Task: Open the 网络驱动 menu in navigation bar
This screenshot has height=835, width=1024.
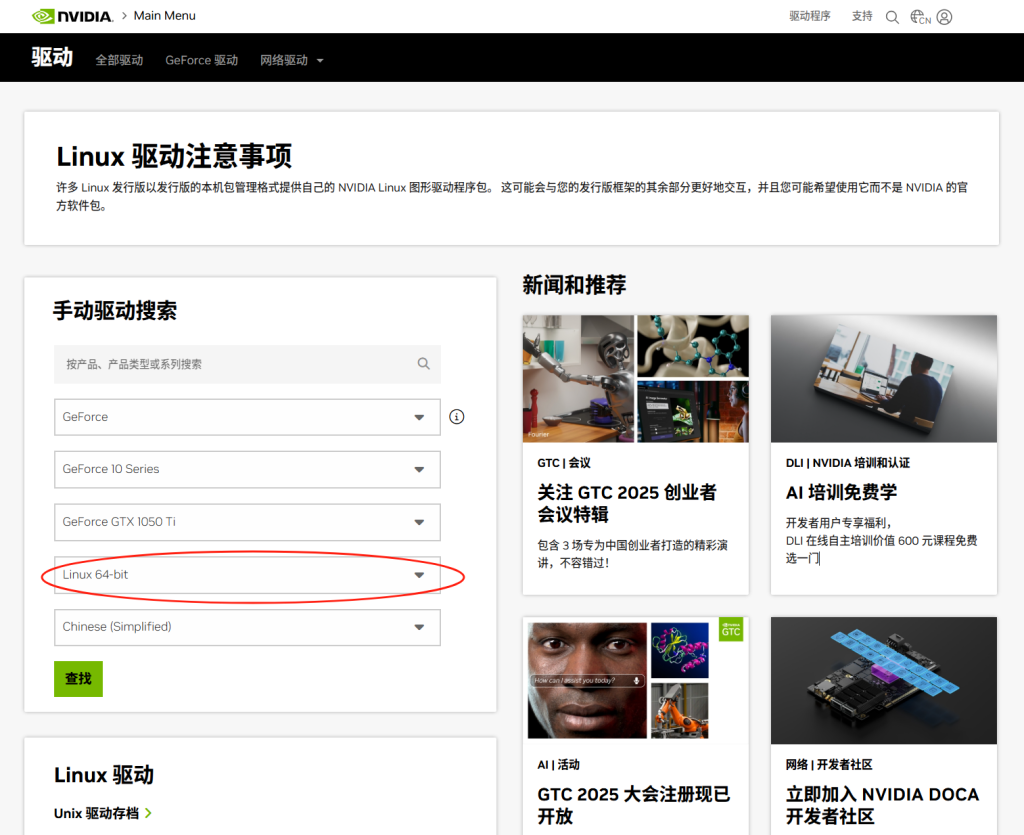Action: pos(291,60)
